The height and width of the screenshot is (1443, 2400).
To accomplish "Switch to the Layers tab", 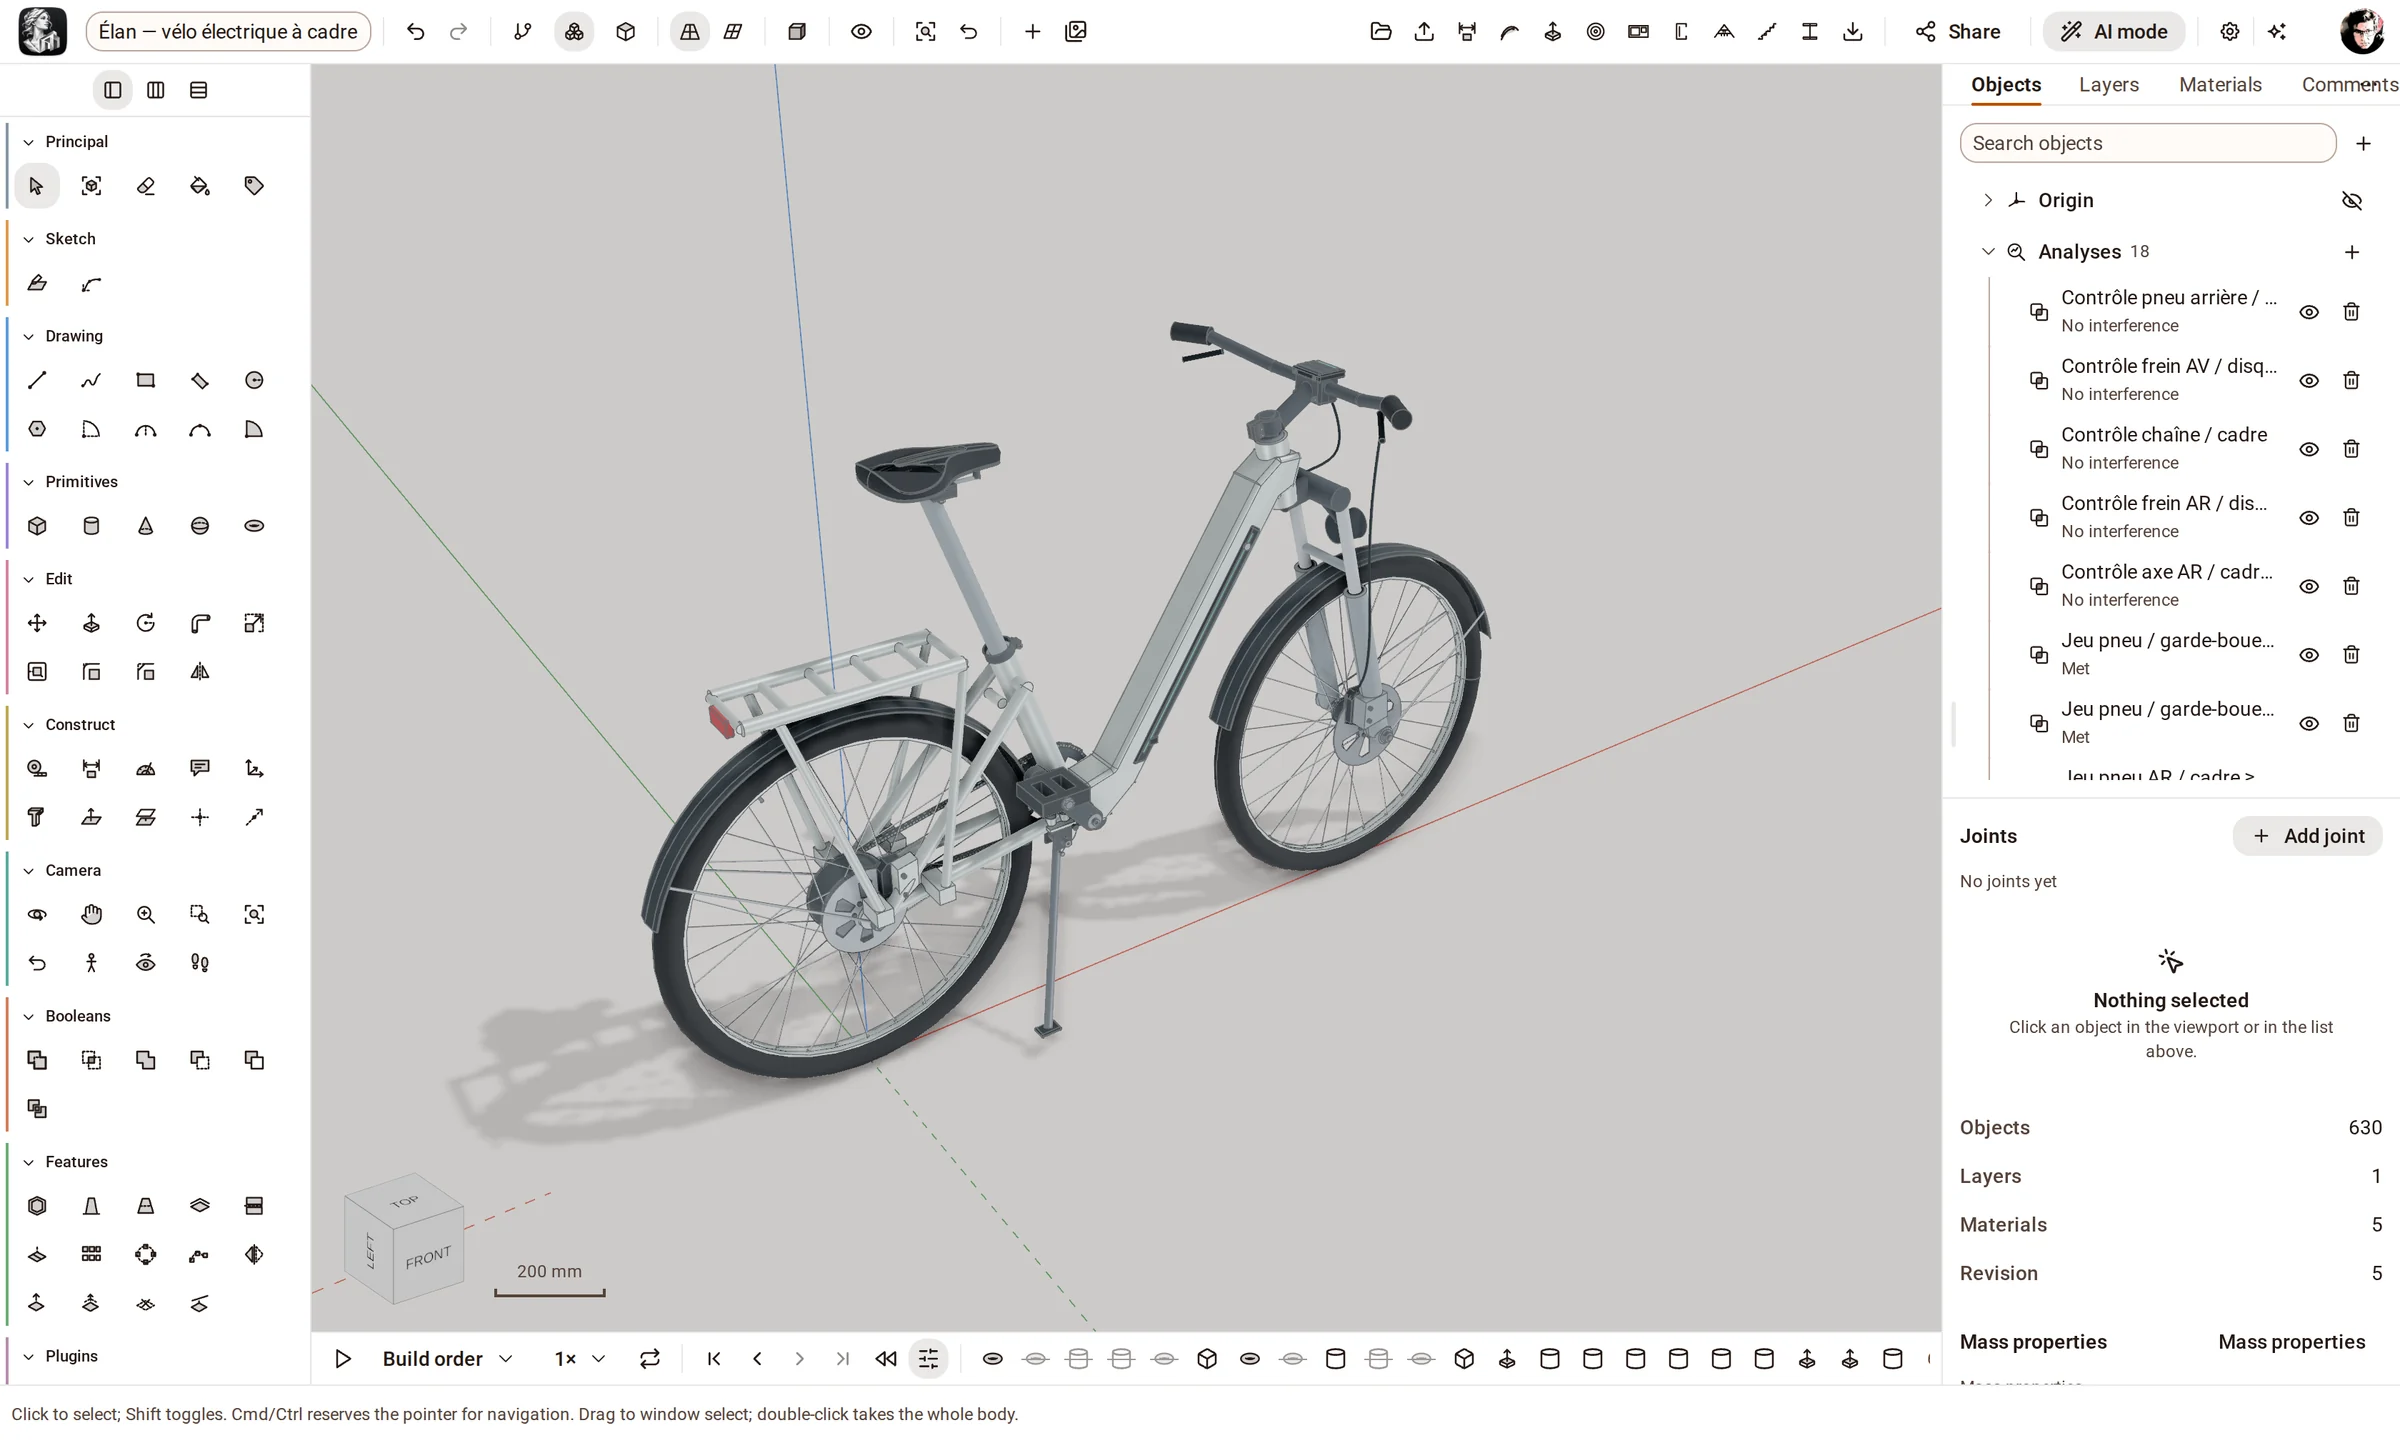I will [2108, 85].
